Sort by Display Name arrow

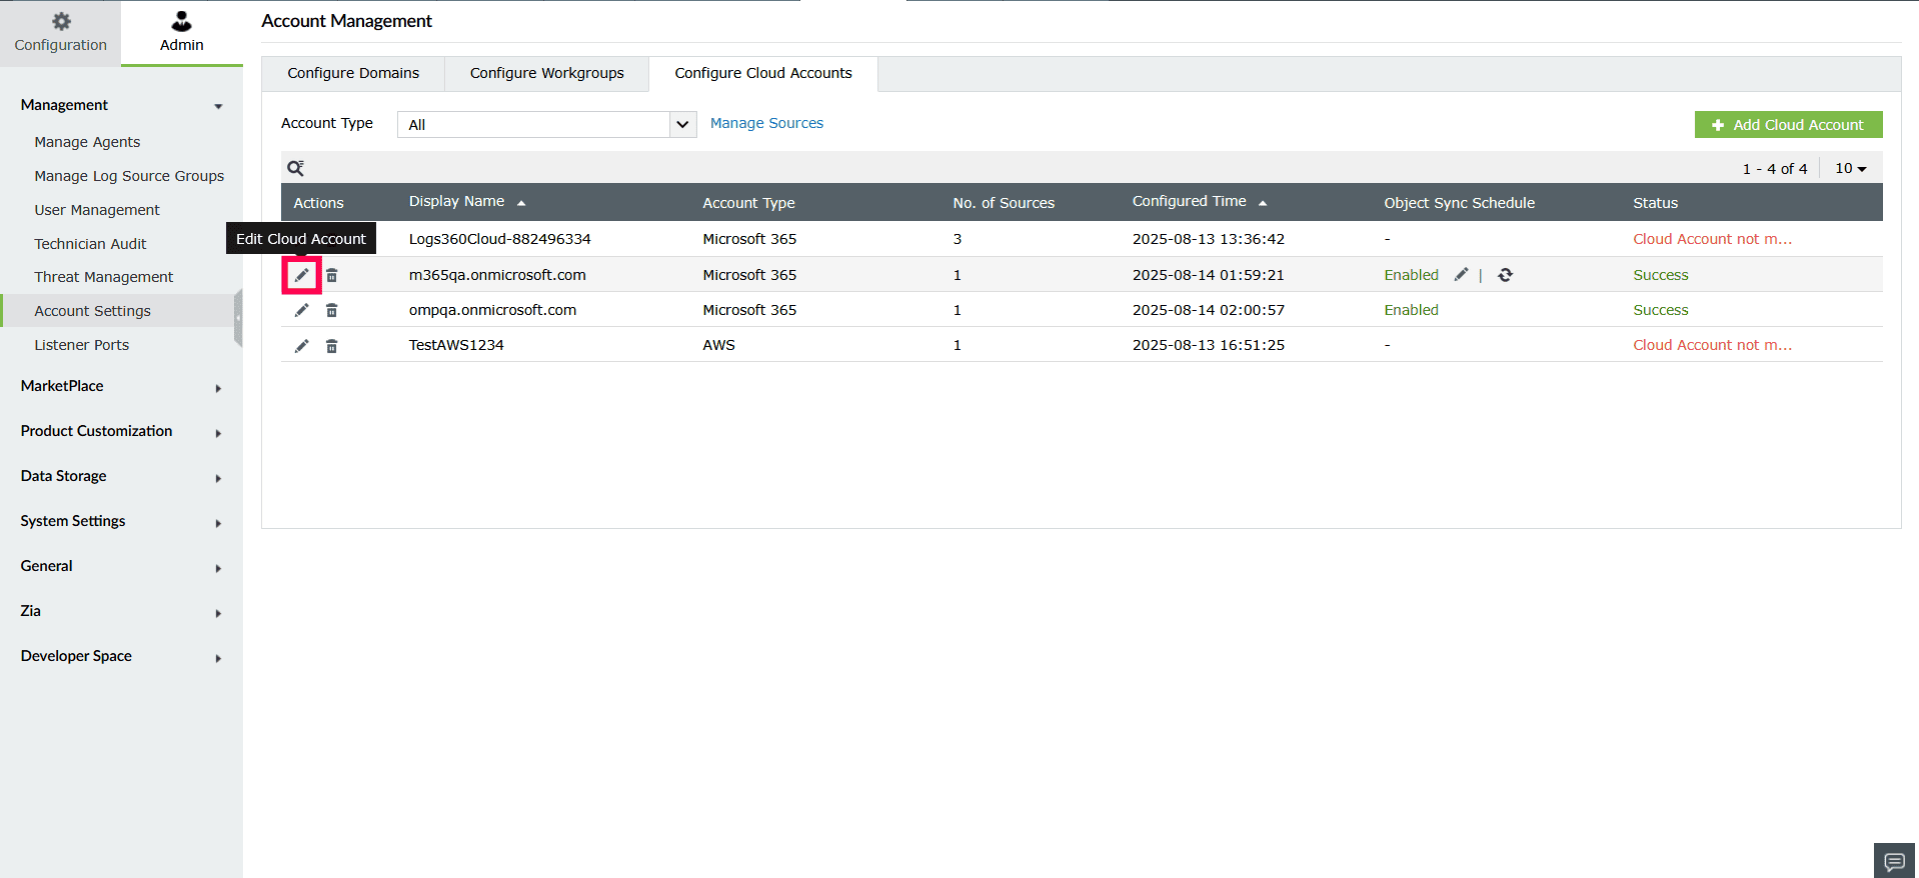(x=521, y=203)
